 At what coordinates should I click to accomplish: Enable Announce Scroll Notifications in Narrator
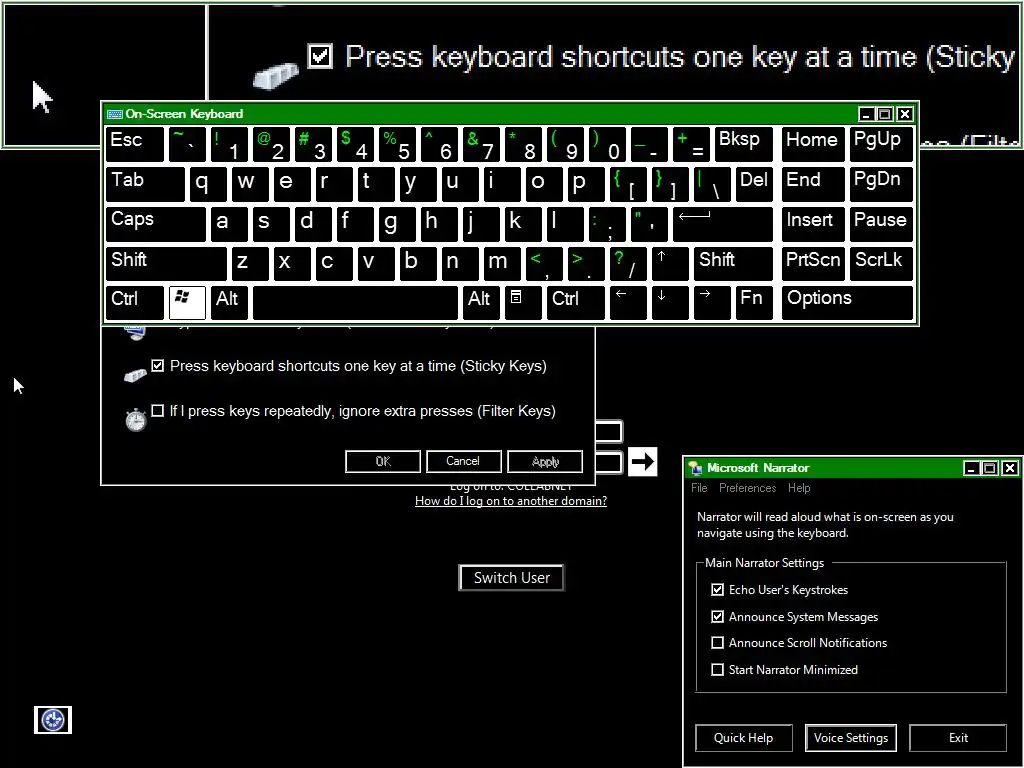pyautogui.click(x=717, y=643)
